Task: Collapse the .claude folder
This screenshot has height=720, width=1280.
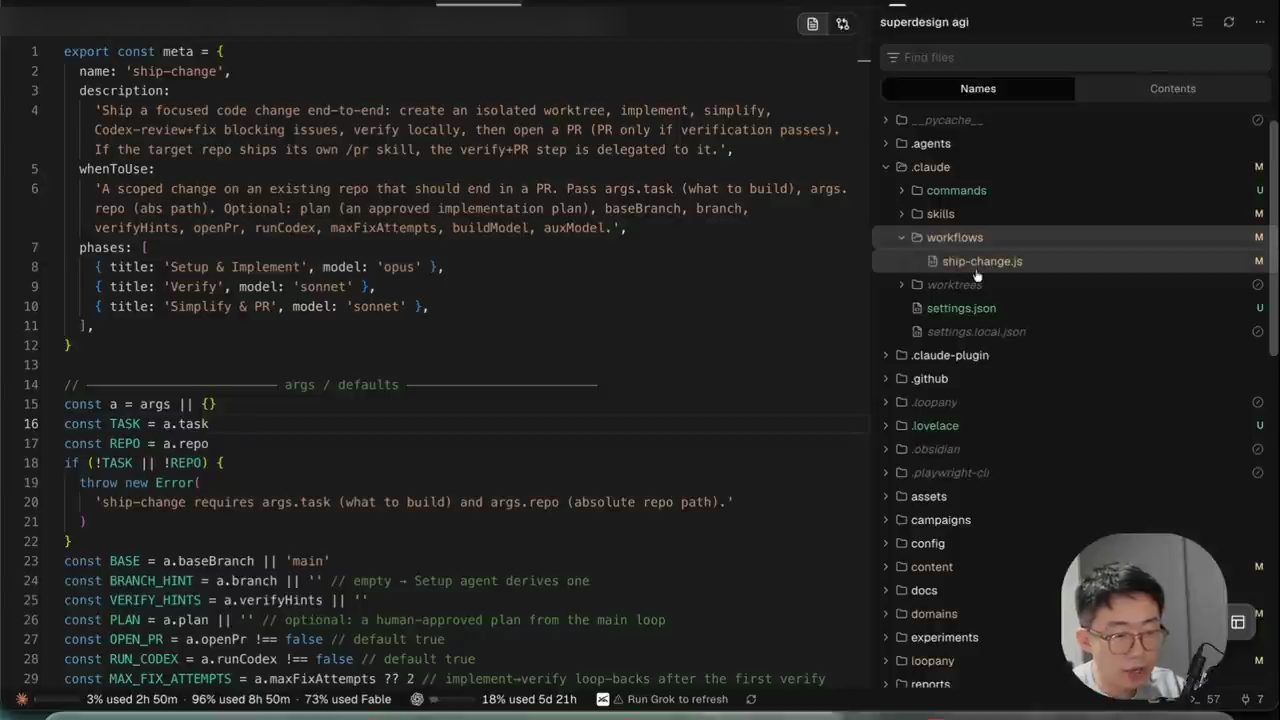Action: 886,167
